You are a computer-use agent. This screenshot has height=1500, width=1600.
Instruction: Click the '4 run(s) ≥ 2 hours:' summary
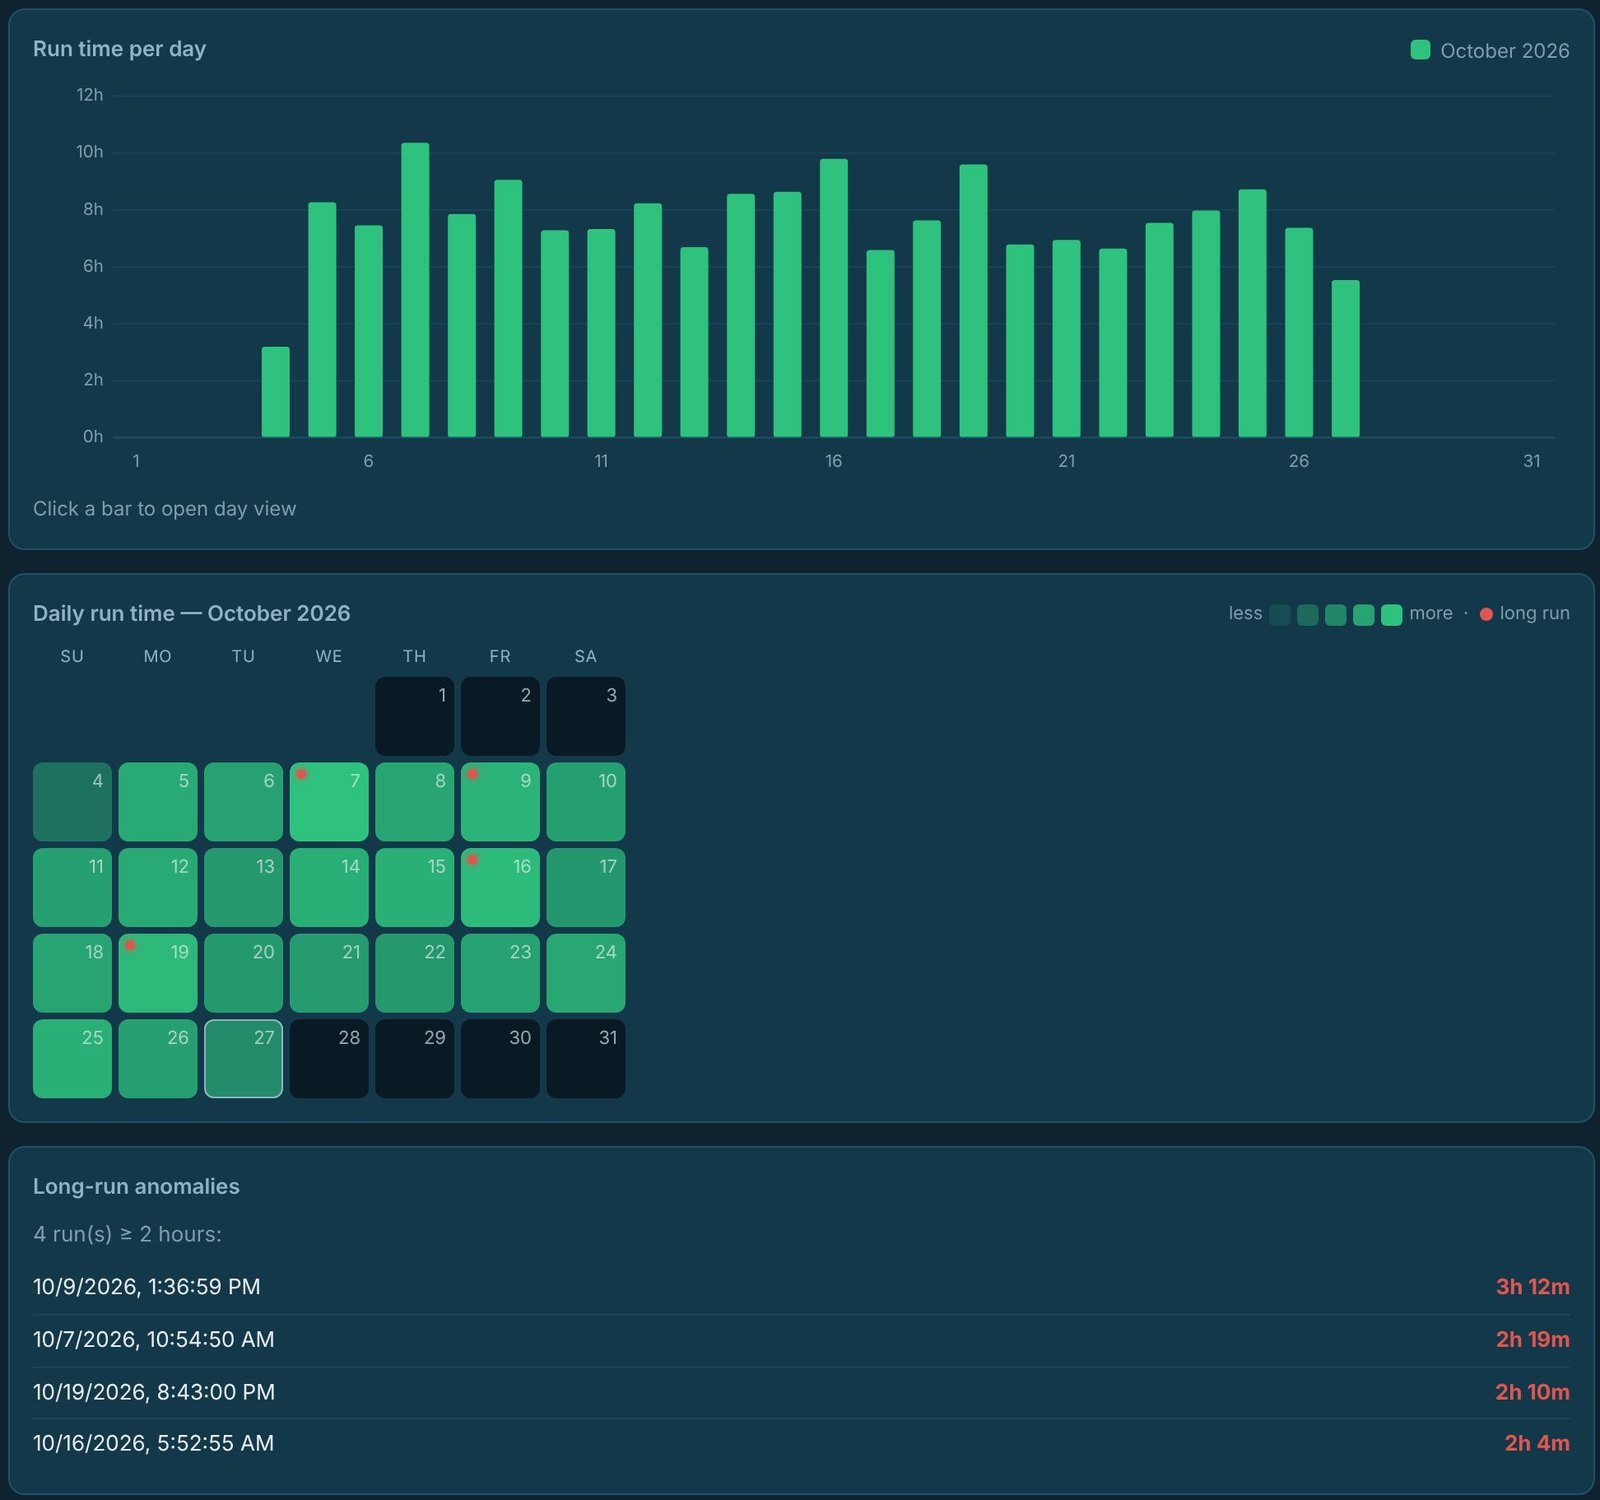tap(127, 1234)
